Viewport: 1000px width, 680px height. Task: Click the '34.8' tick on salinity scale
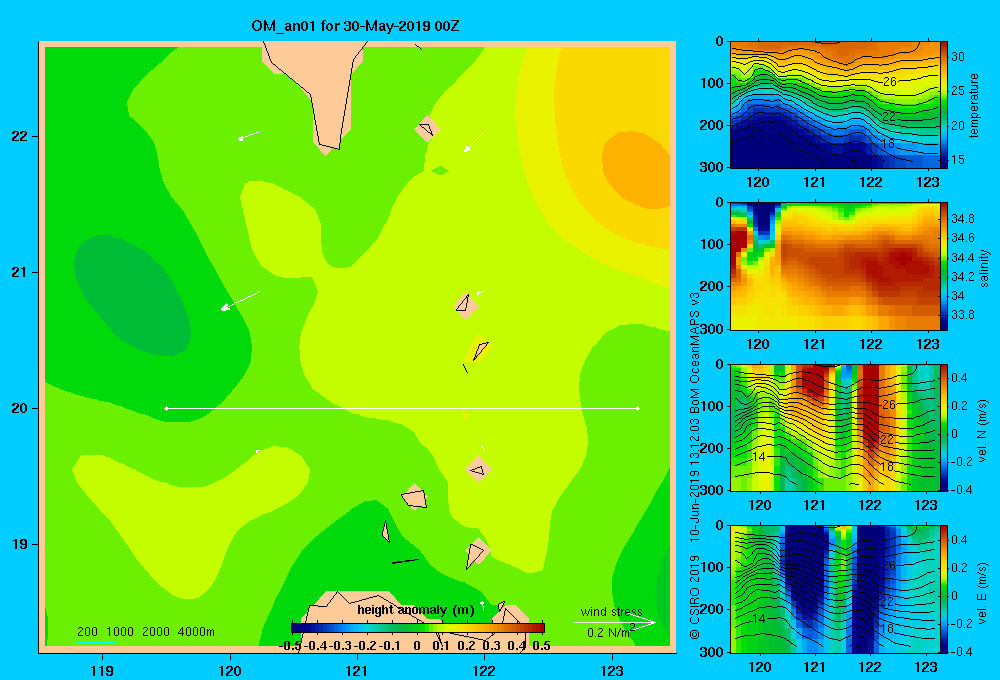click(x=962, y=219)
